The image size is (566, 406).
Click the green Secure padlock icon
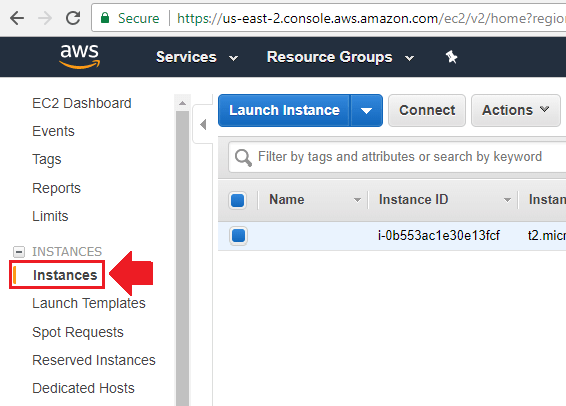[105, 18]
